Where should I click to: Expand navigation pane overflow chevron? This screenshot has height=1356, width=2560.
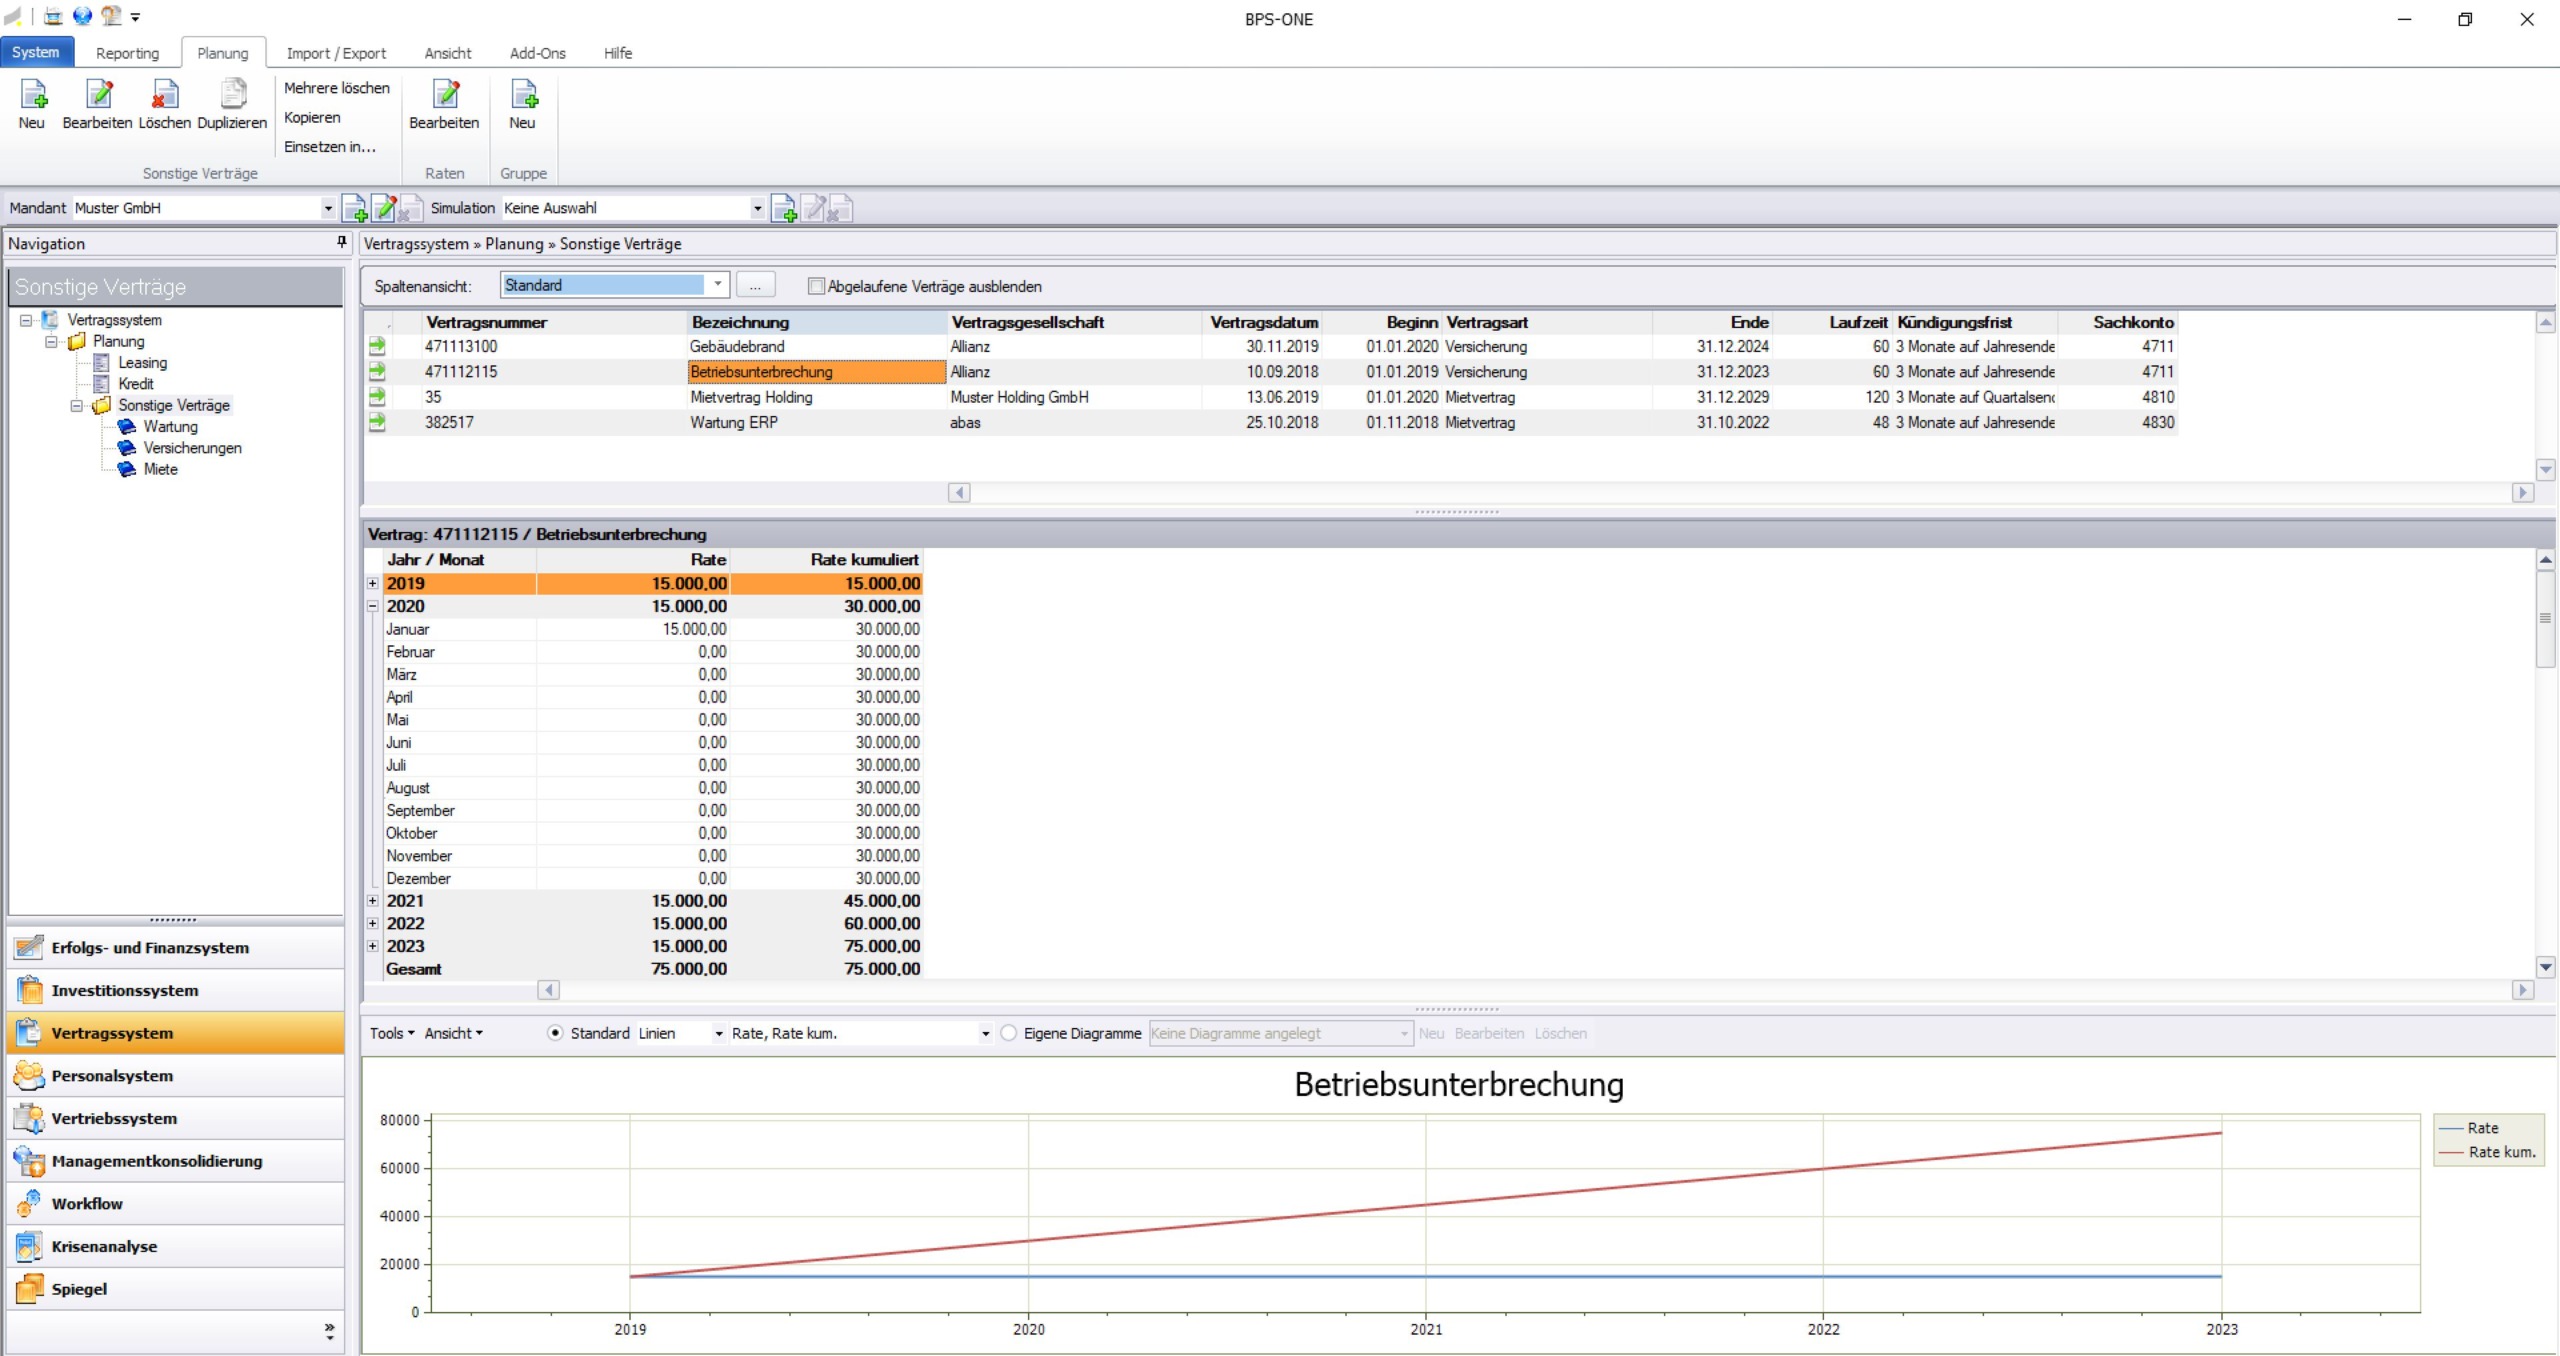point(329,1330)
